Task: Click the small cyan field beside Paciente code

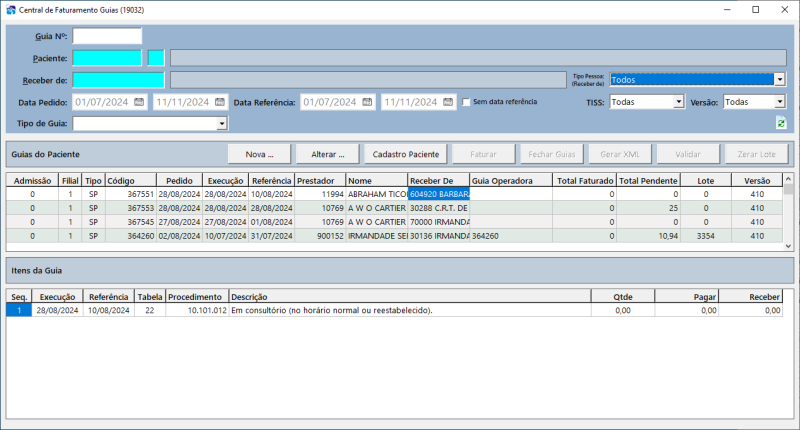Action: 156,58
